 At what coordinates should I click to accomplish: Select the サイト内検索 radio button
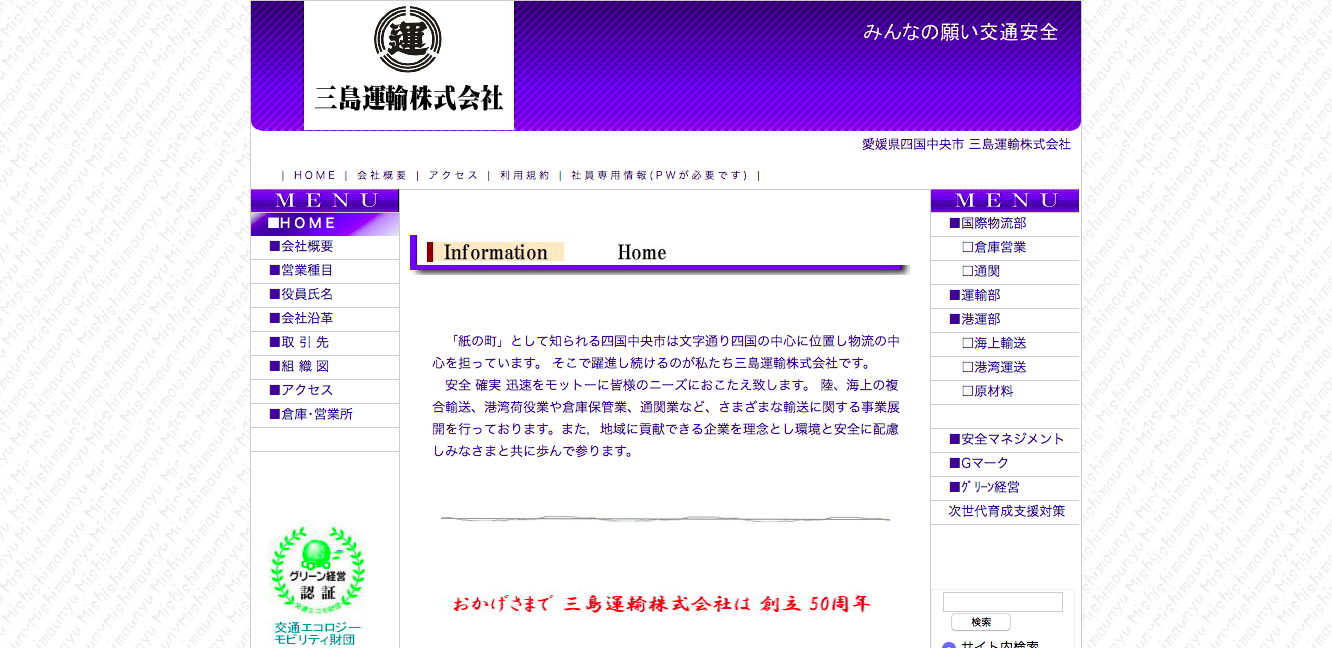(x=949, y=646)
